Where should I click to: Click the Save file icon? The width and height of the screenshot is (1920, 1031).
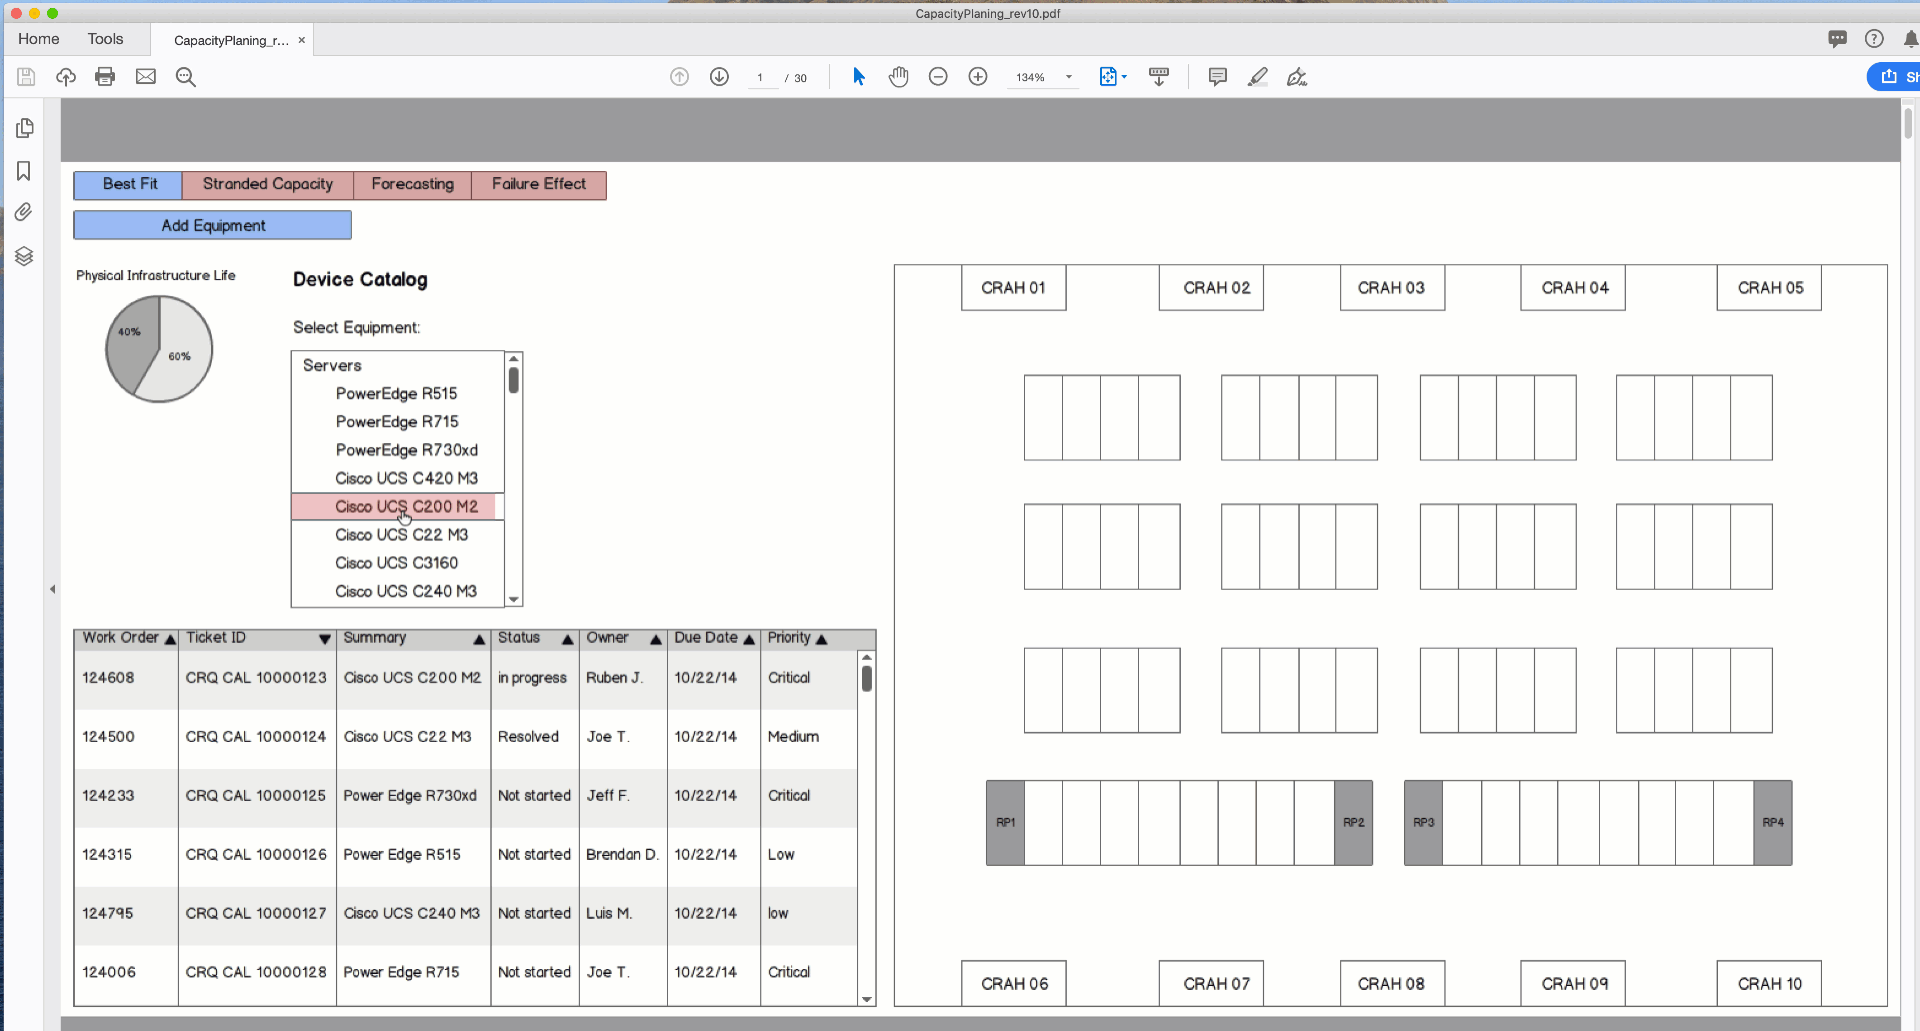click(x=27, y=77)
